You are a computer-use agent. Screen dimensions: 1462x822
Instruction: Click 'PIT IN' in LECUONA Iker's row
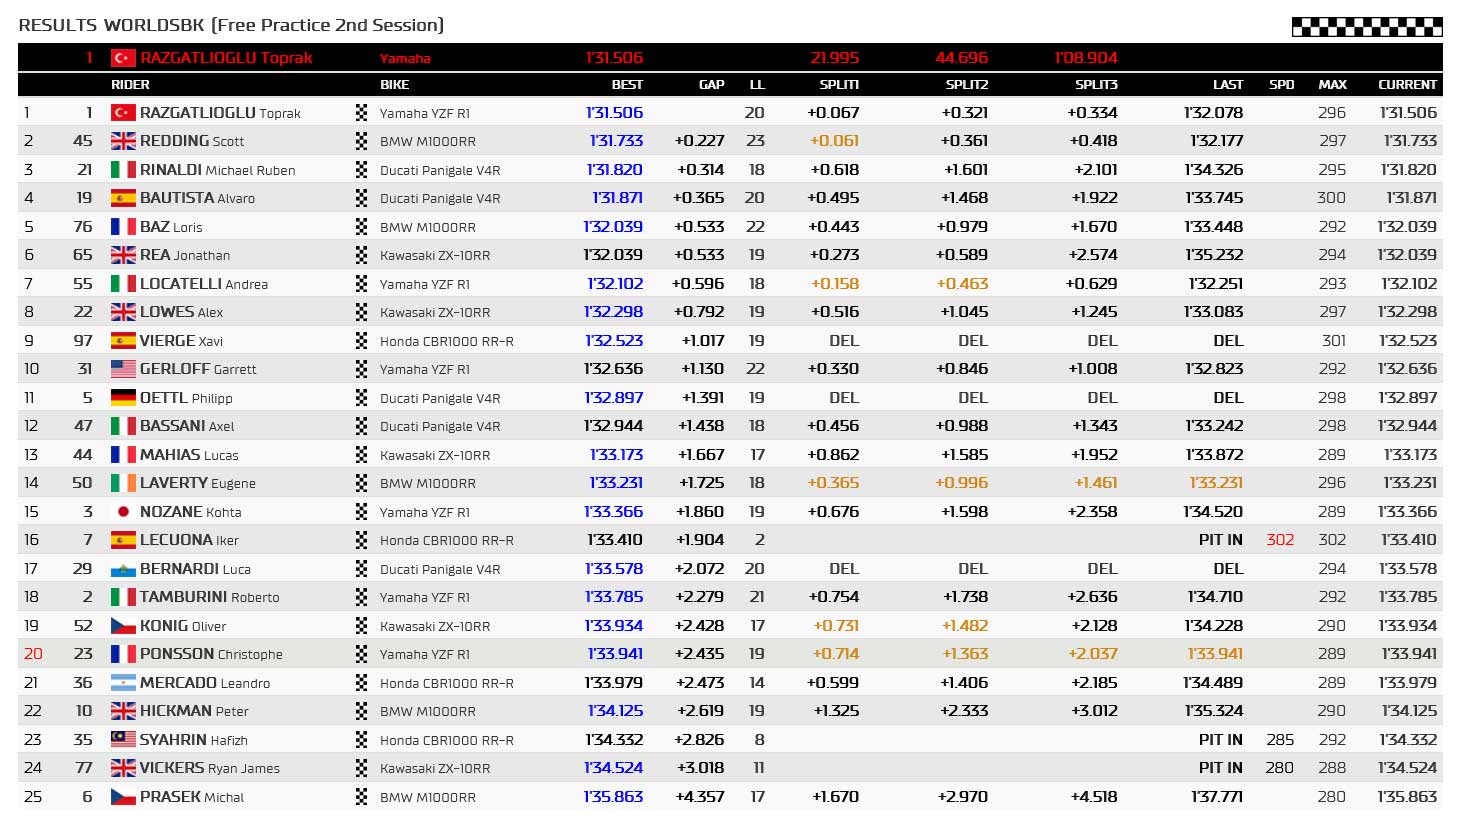point(1221,540)
